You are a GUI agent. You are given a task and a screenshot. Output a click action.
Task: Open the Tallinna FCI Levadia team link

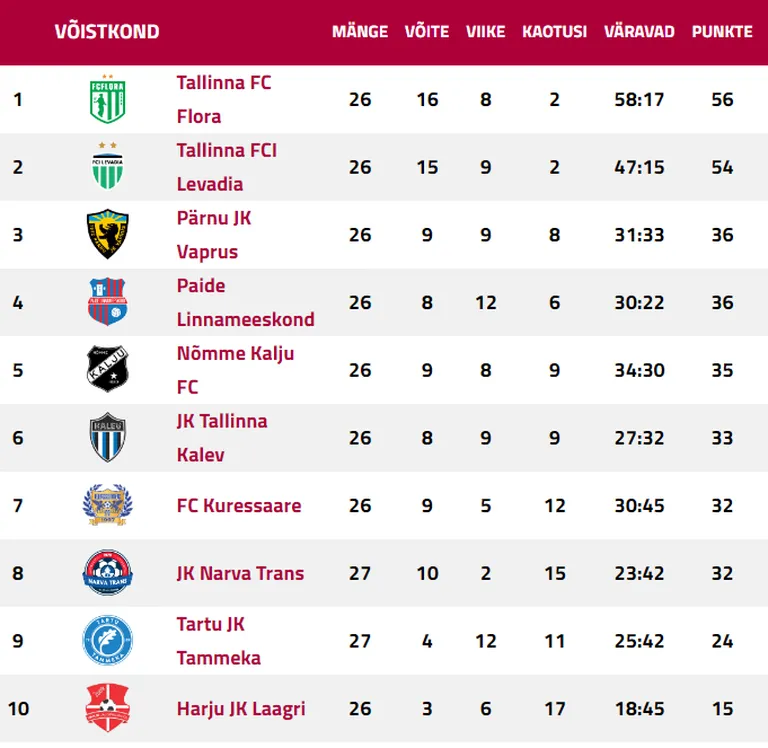(227, 167)
